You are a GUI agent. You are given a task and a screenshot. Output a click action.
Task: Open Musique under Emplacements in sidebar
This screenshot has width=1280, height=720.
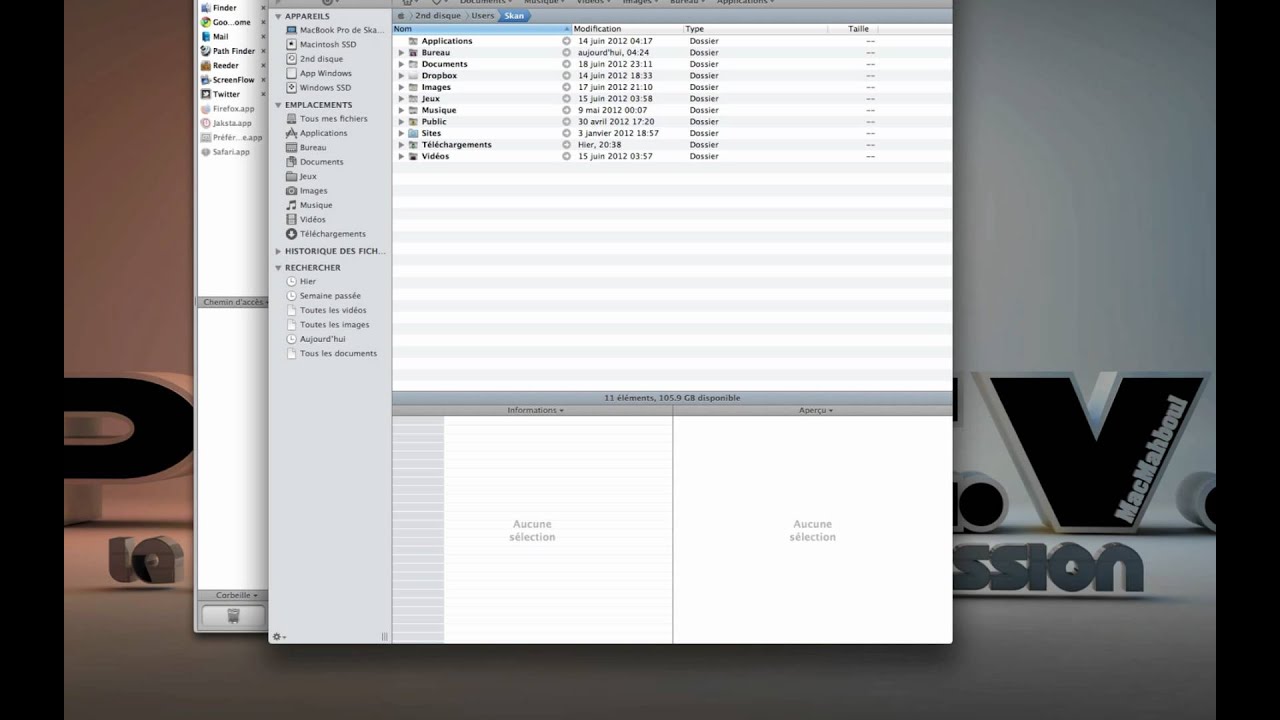[309, 205]
